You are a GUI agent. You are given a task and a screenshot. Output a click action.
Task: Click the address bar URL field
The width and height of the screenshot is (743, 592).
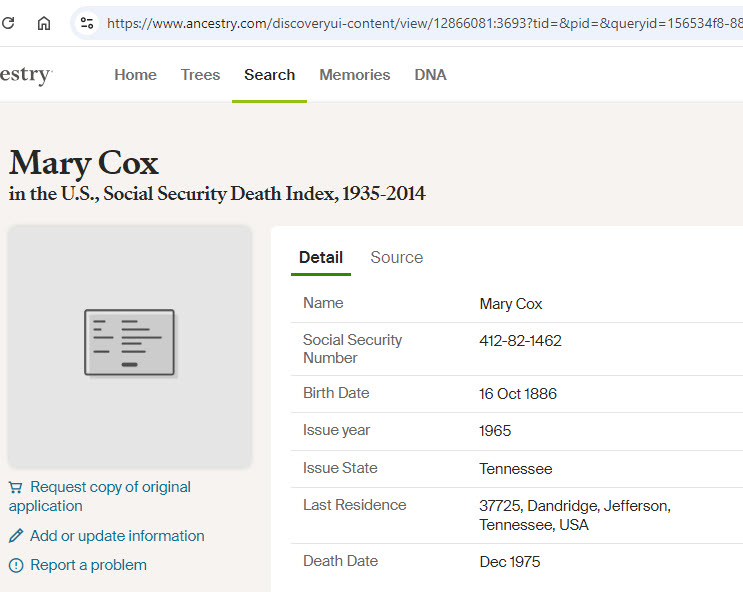(x=422, y=23)
